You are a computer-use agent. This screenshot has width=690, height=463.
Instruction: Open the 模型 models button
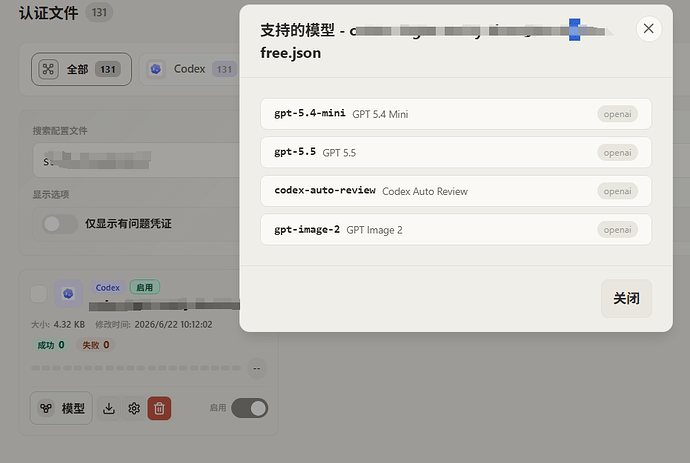click(x=61, y=408)
